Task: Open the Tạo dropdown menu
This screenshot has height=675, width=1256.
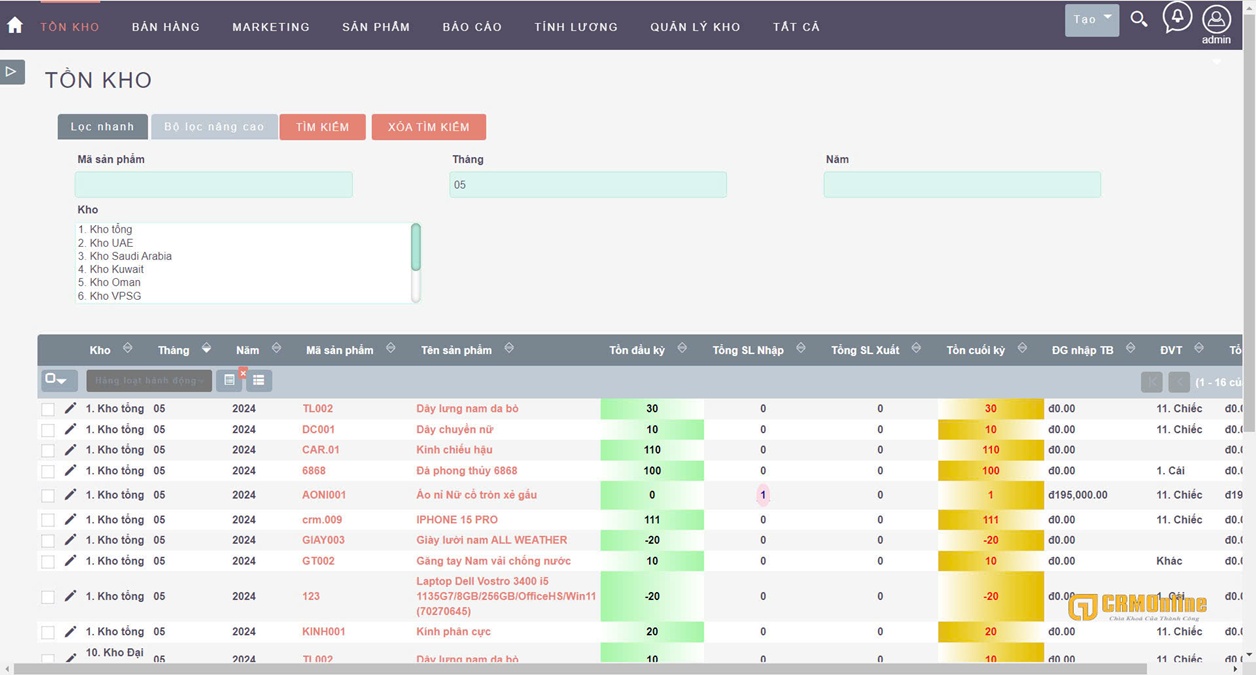Action: click(x=1090, y=19)
